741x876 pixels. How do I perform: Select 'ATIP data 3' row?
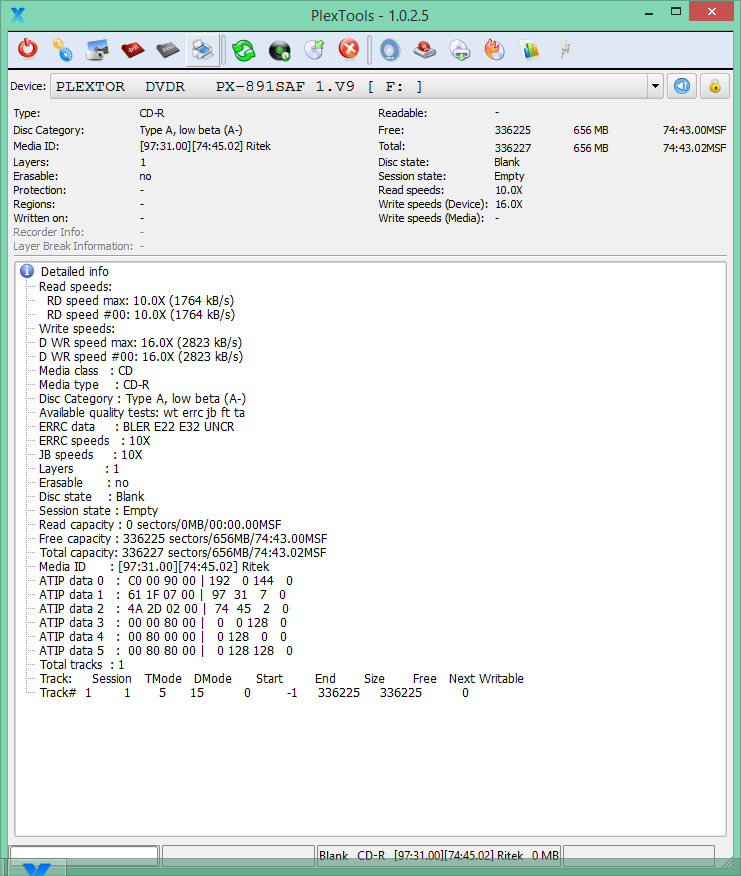tap(163, 622)
